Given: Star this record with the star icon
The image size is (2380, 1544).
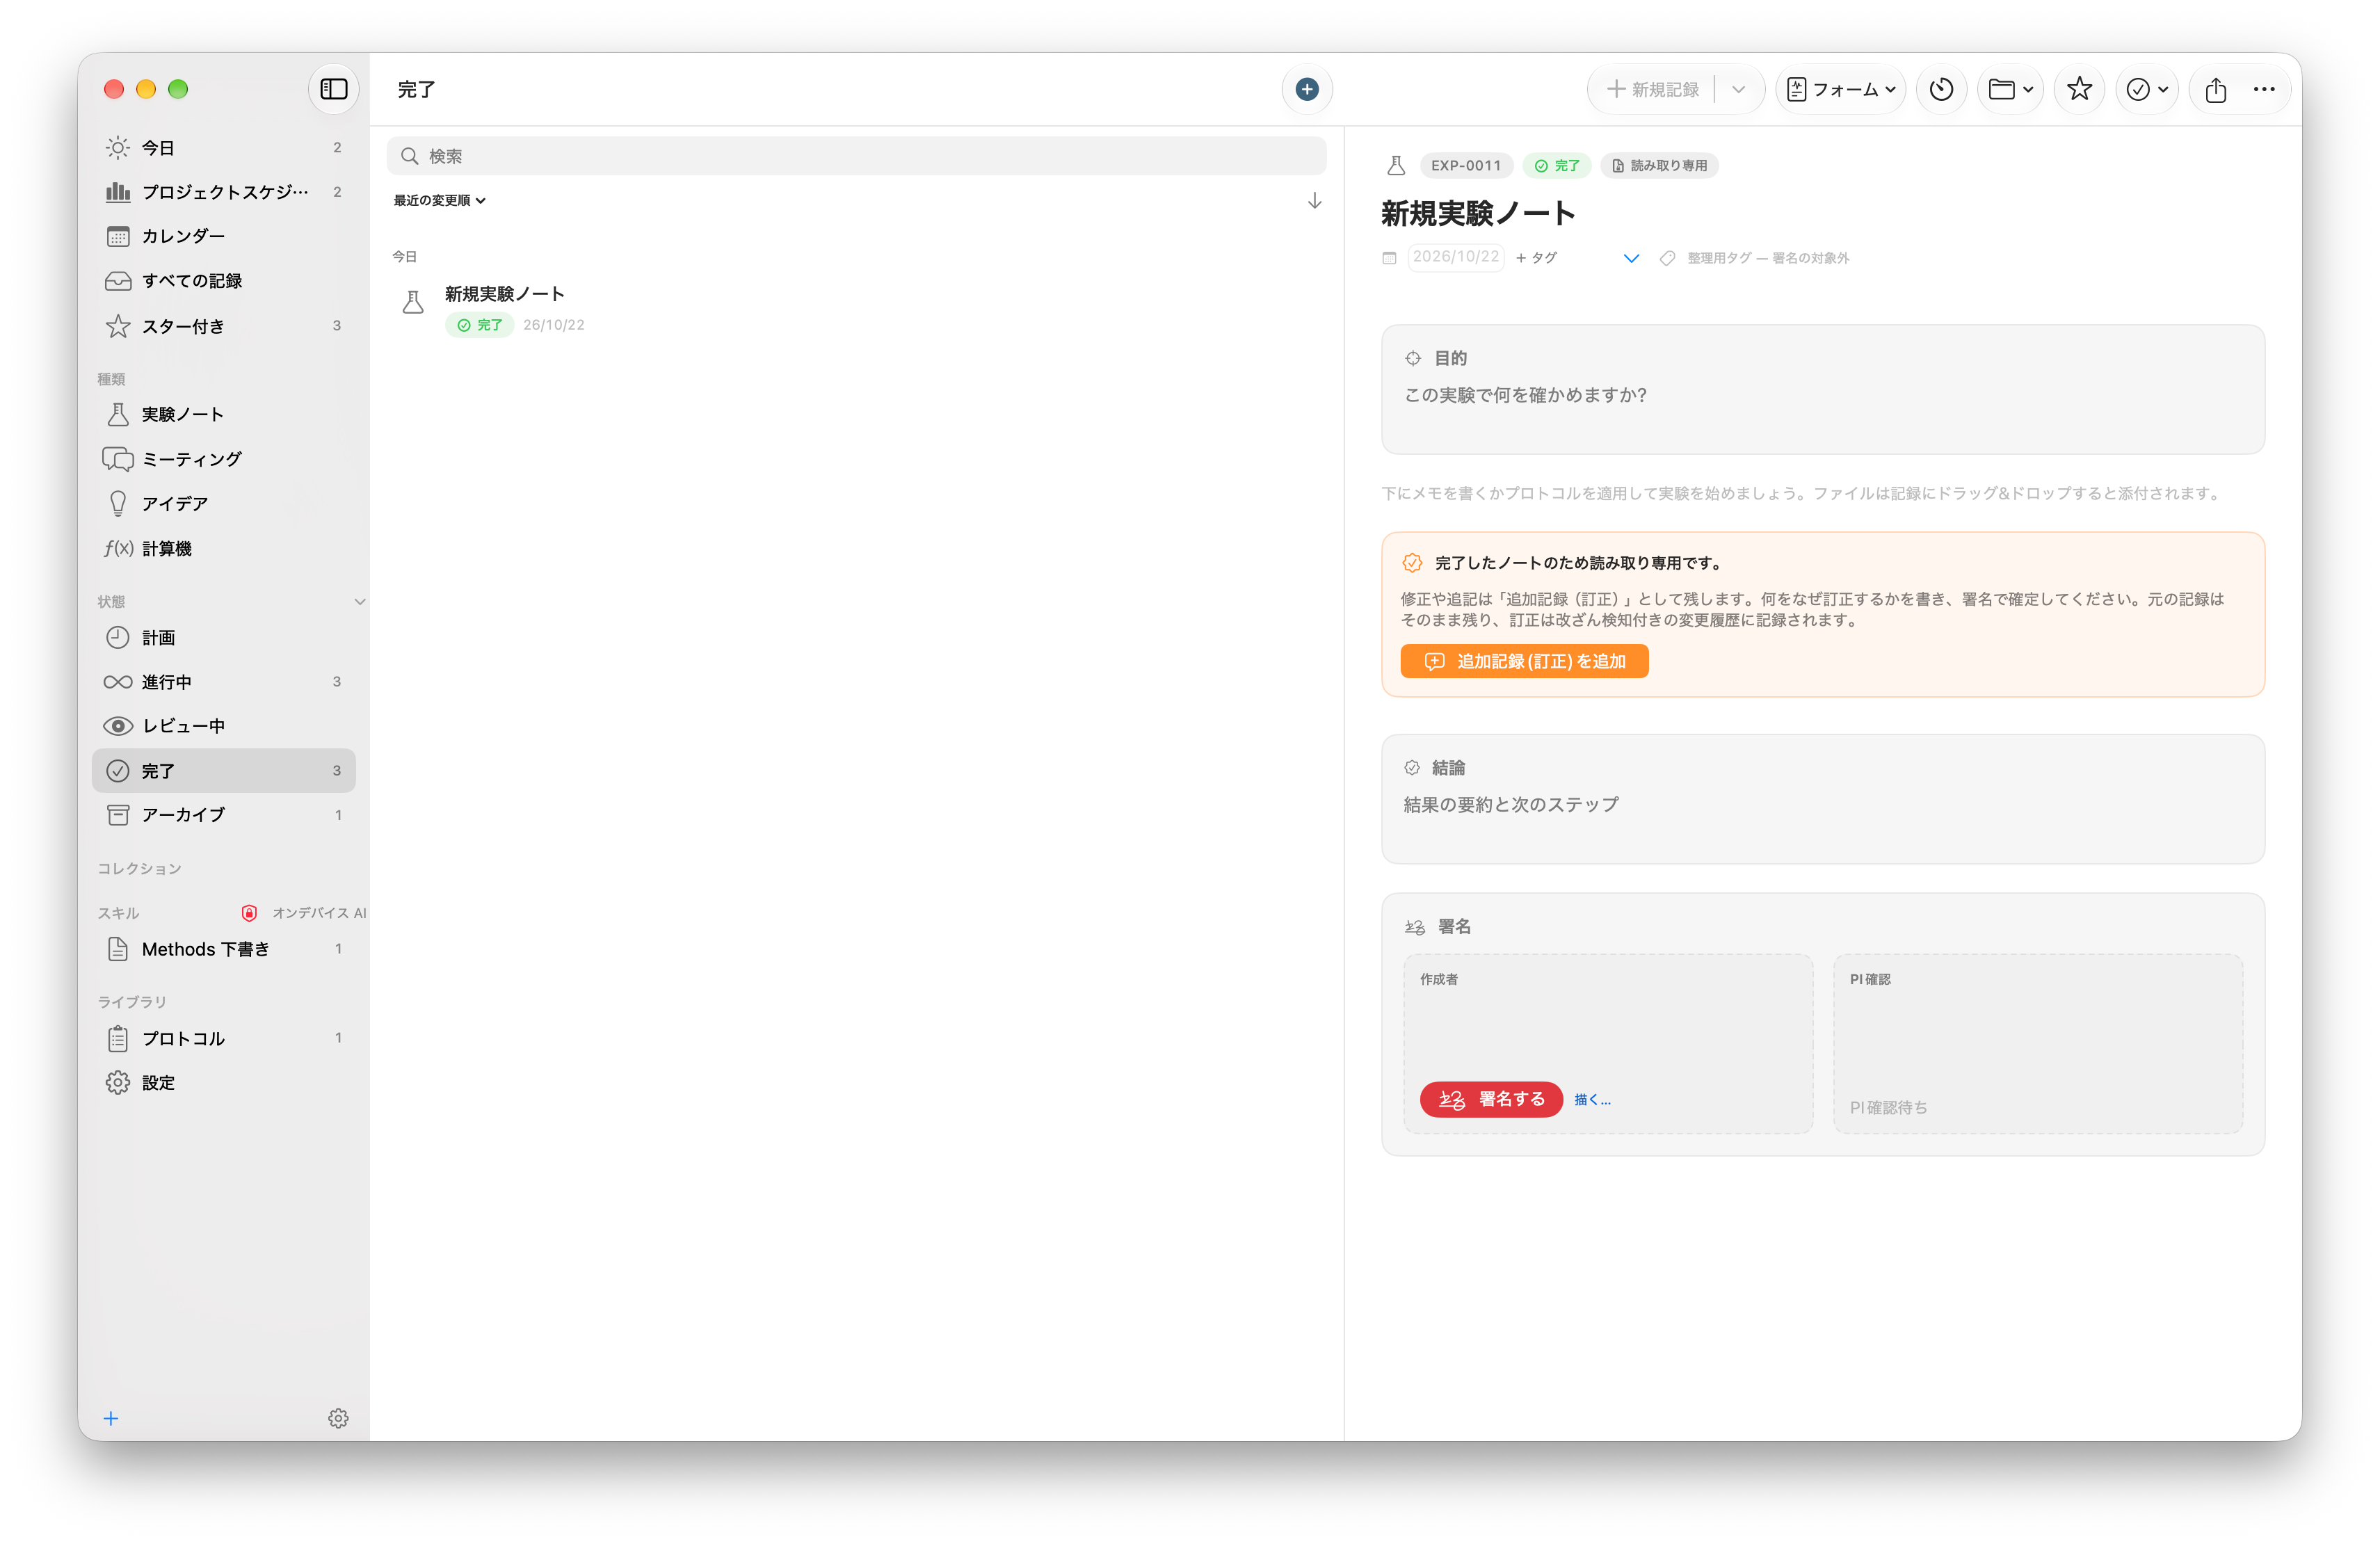Looking at the screenshot, I should (x=2079, y=90).
